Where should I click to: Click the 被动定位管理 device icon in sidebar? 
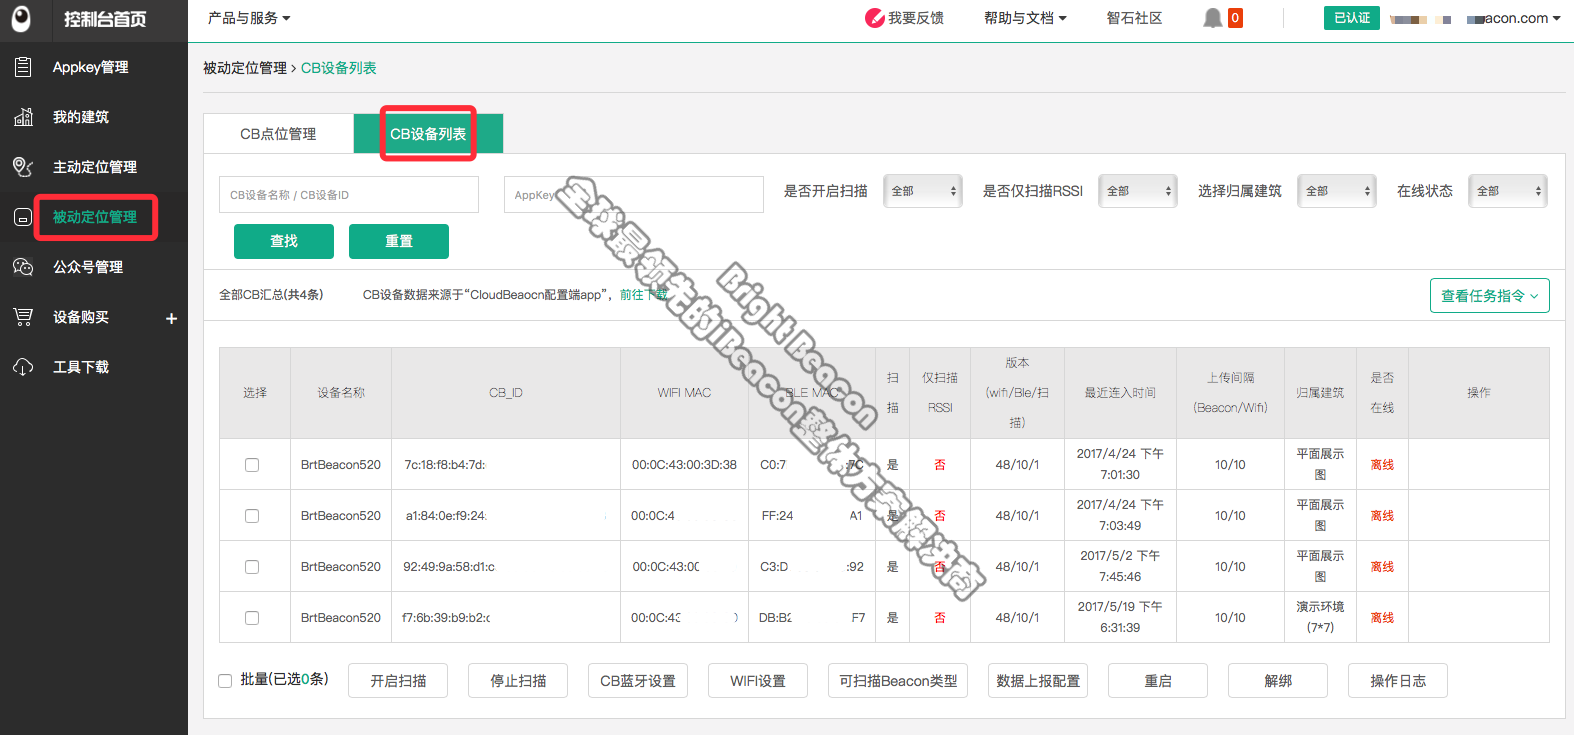coord(23,217)
